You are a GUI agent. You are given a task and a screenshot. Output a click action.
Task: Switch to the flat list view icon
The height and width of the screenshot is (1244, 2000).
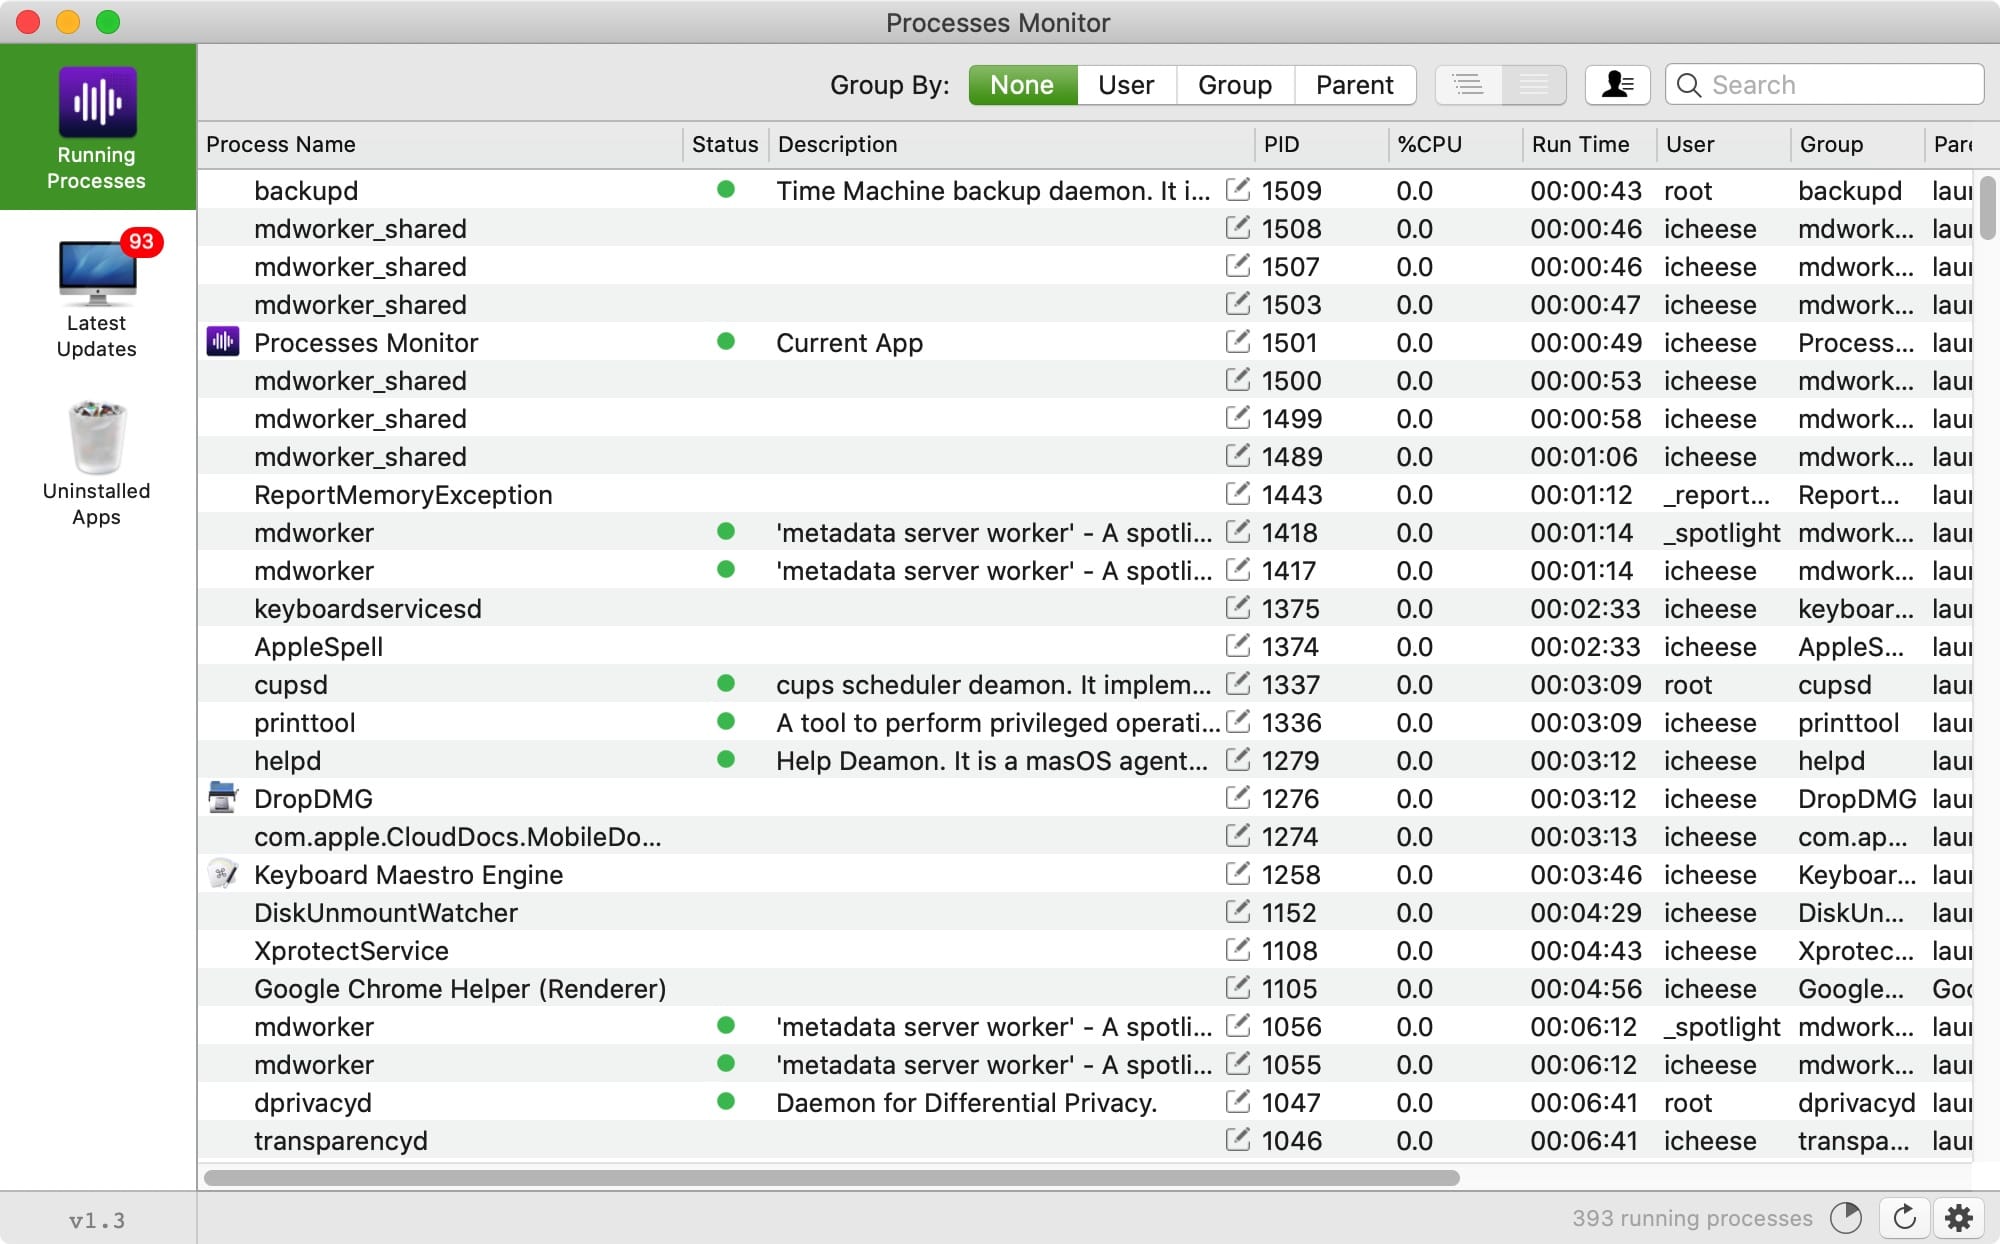(1533, 85)
